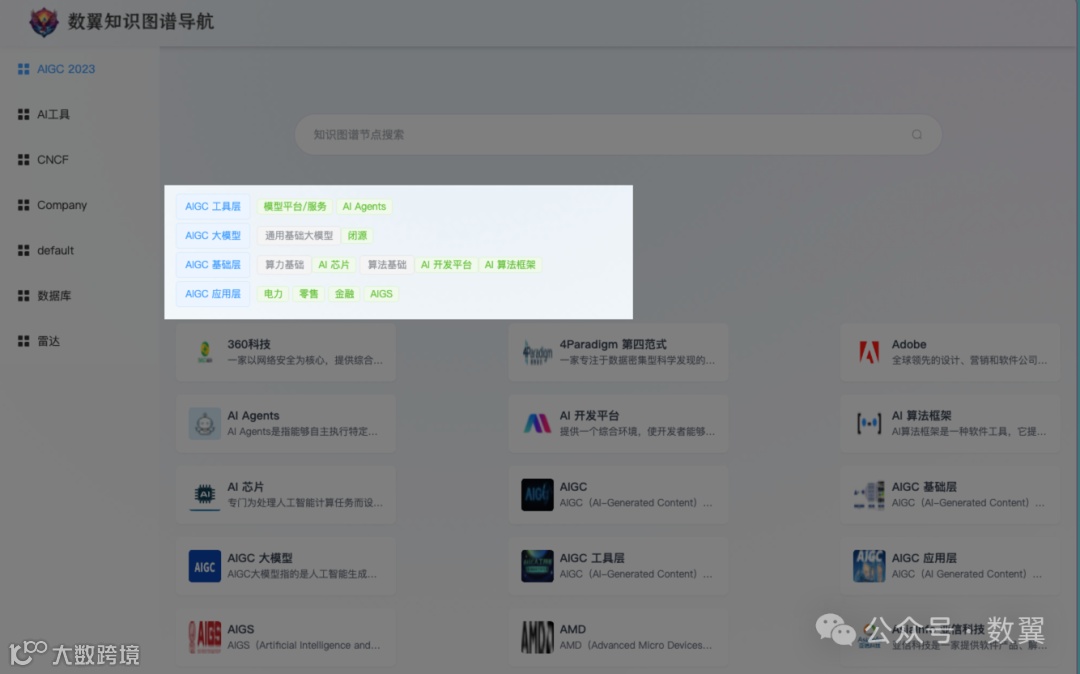Click the AI 芯片 chip icon
Screen dimensions: 1080x674
pyautogui.click(x=205, y=494)
